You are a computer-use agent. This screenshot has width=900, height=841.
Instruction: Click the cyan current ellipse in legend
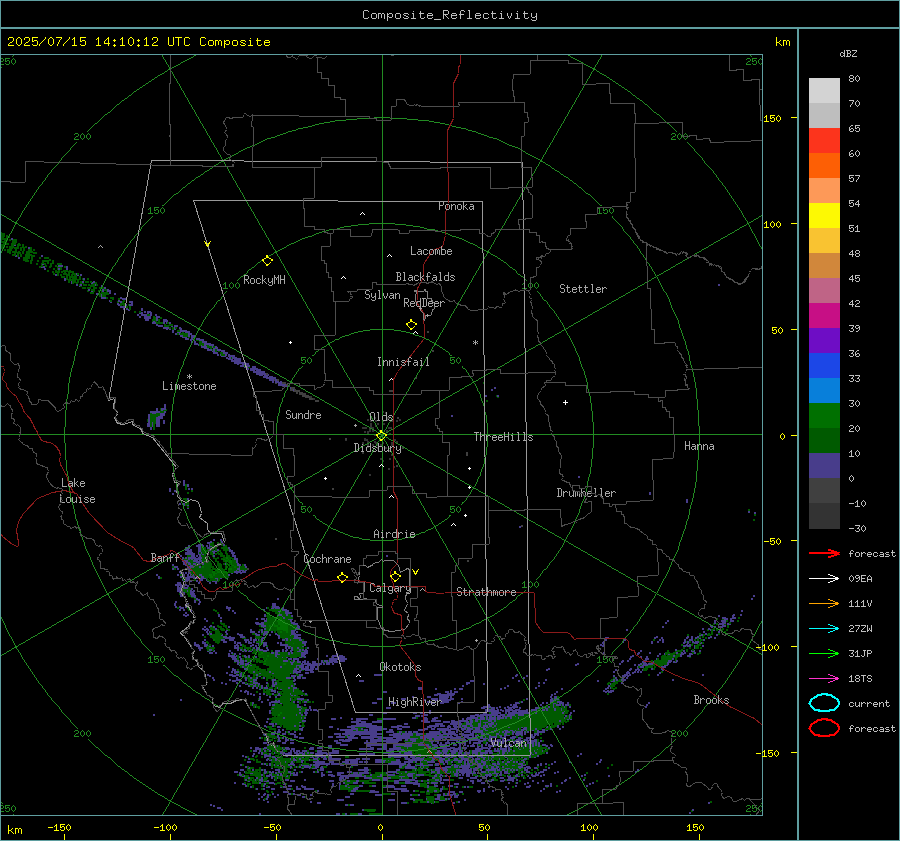click(x=824, y=703)
